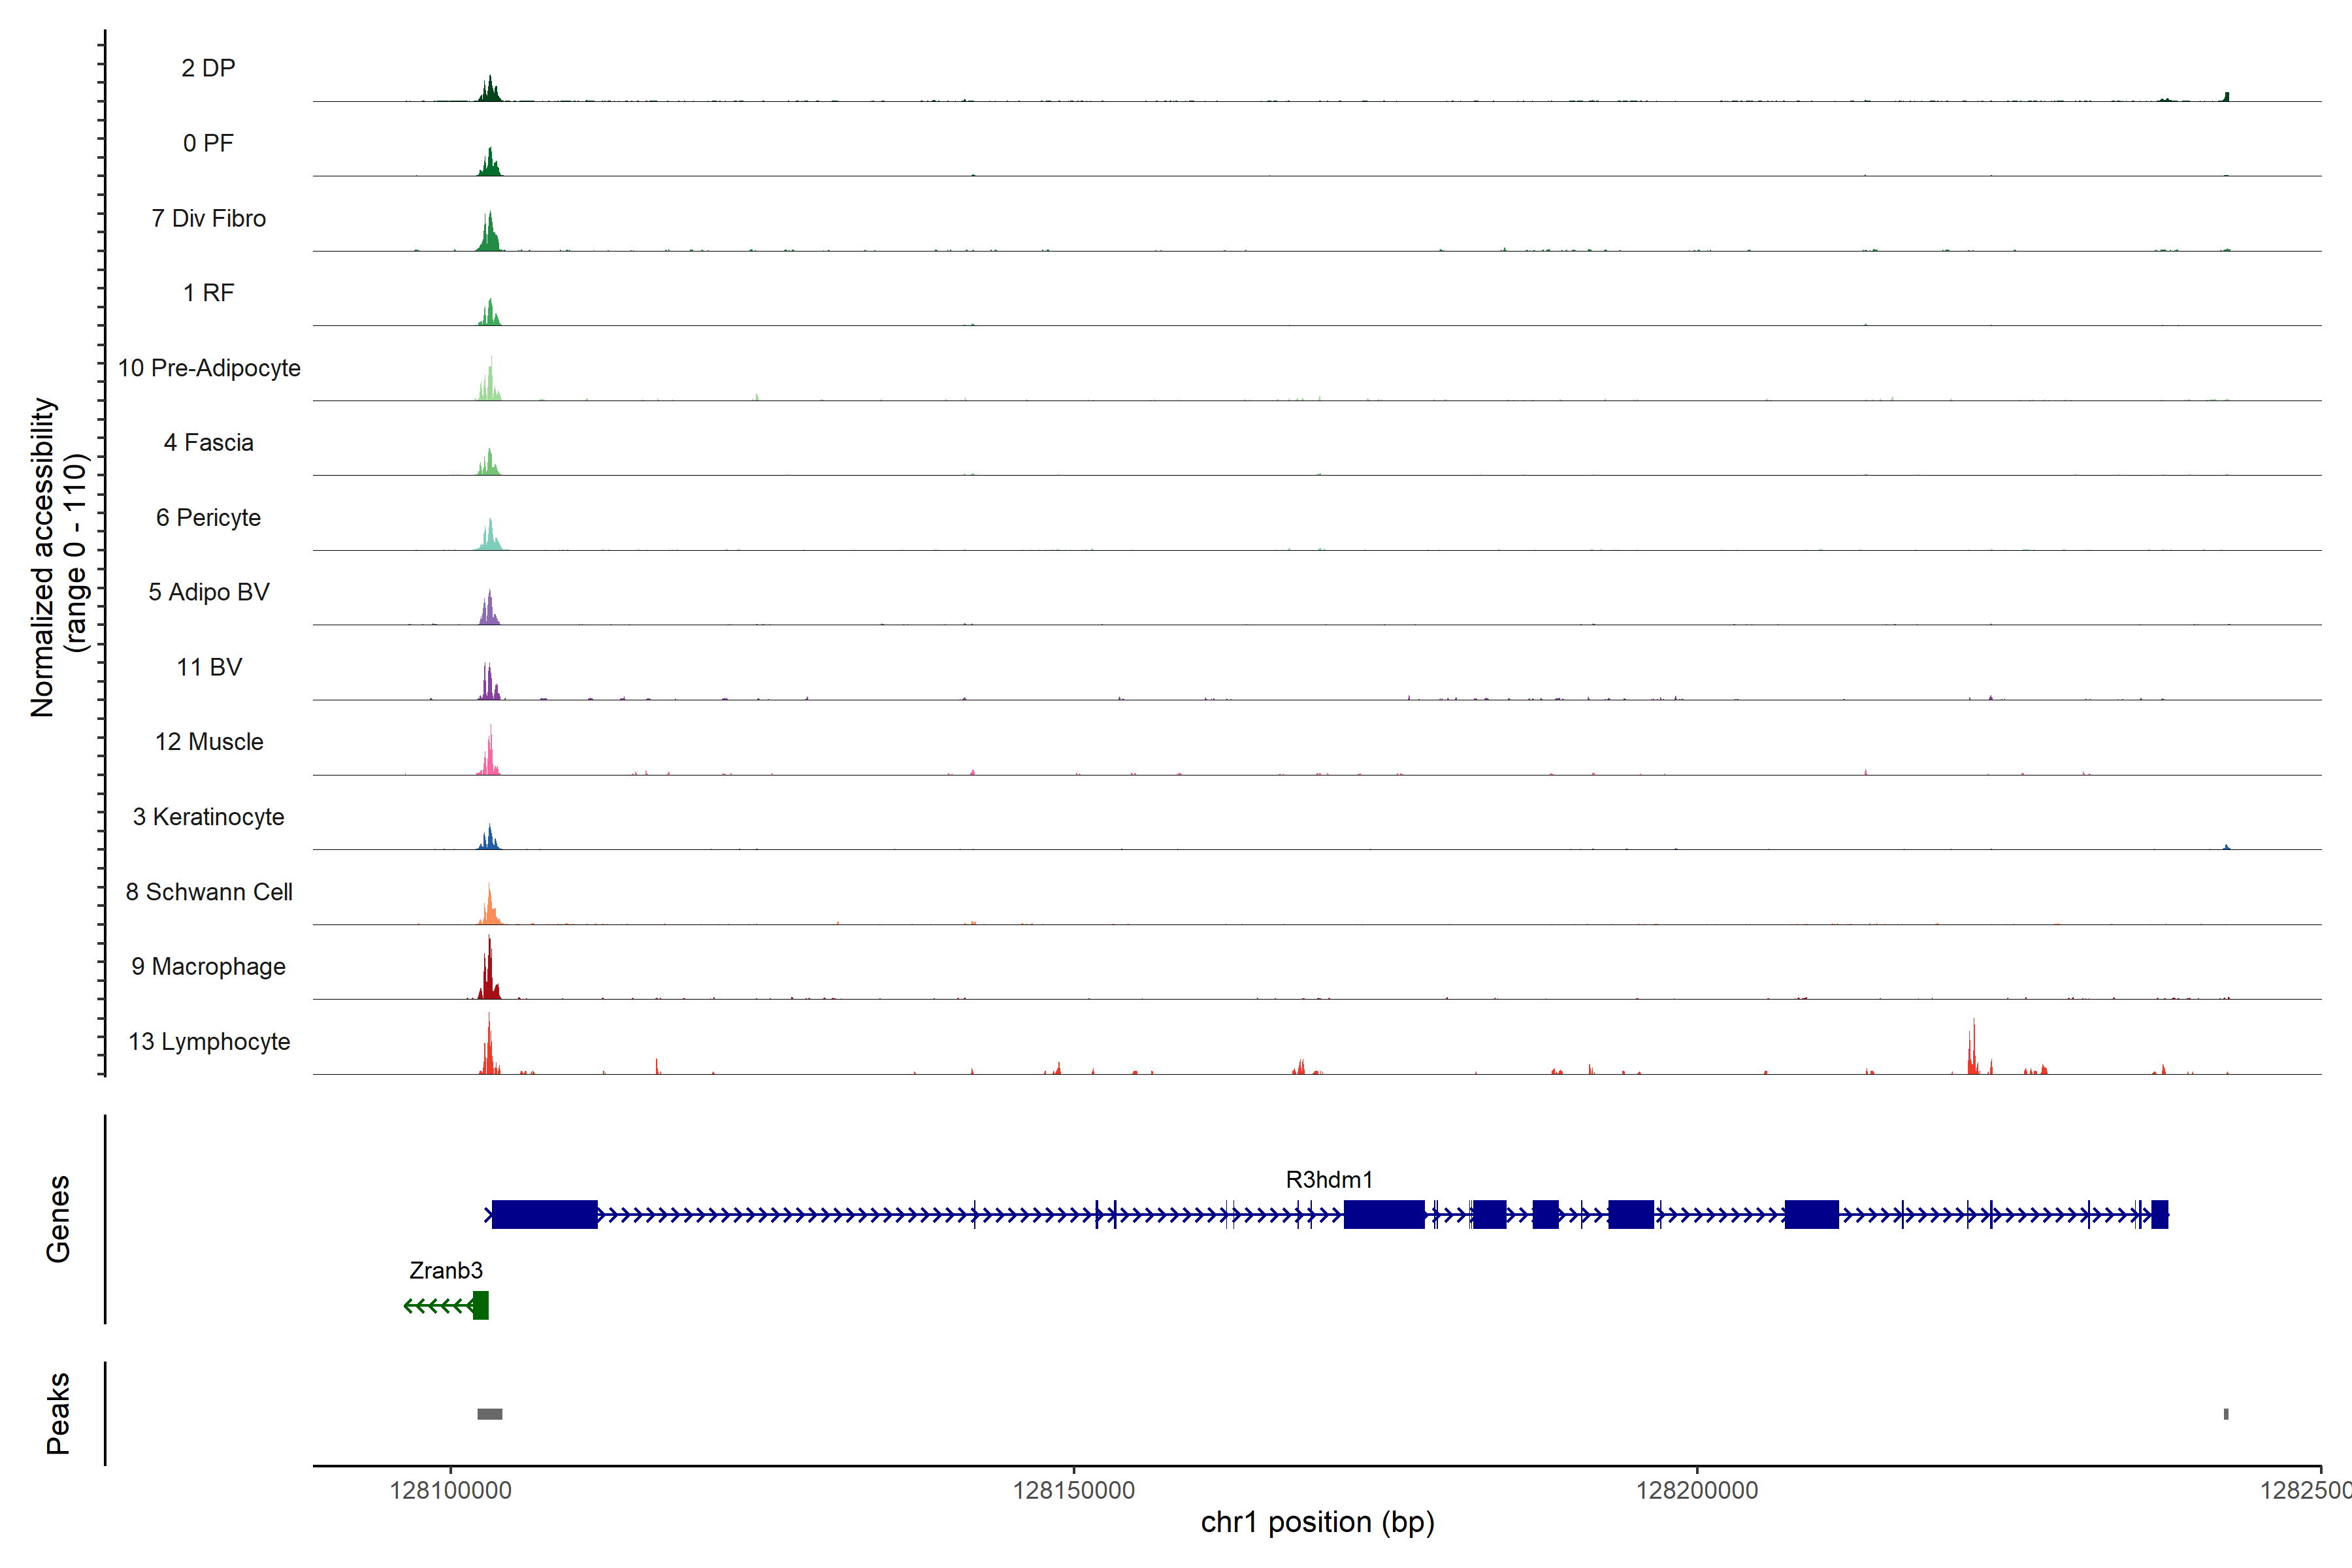The height and width of the screenshot is (1568, 2352).
Task: Click the Genes panel label
Action: tap(58, 1218)
